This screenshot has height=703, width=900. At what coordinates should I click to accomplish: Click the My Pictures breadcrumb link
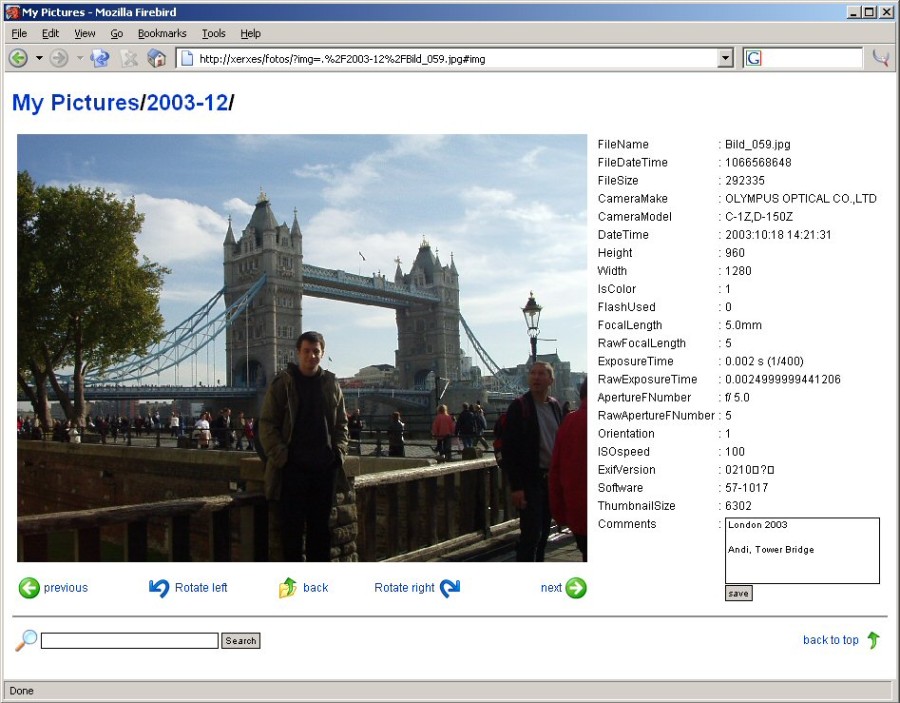tap(75, 103)
